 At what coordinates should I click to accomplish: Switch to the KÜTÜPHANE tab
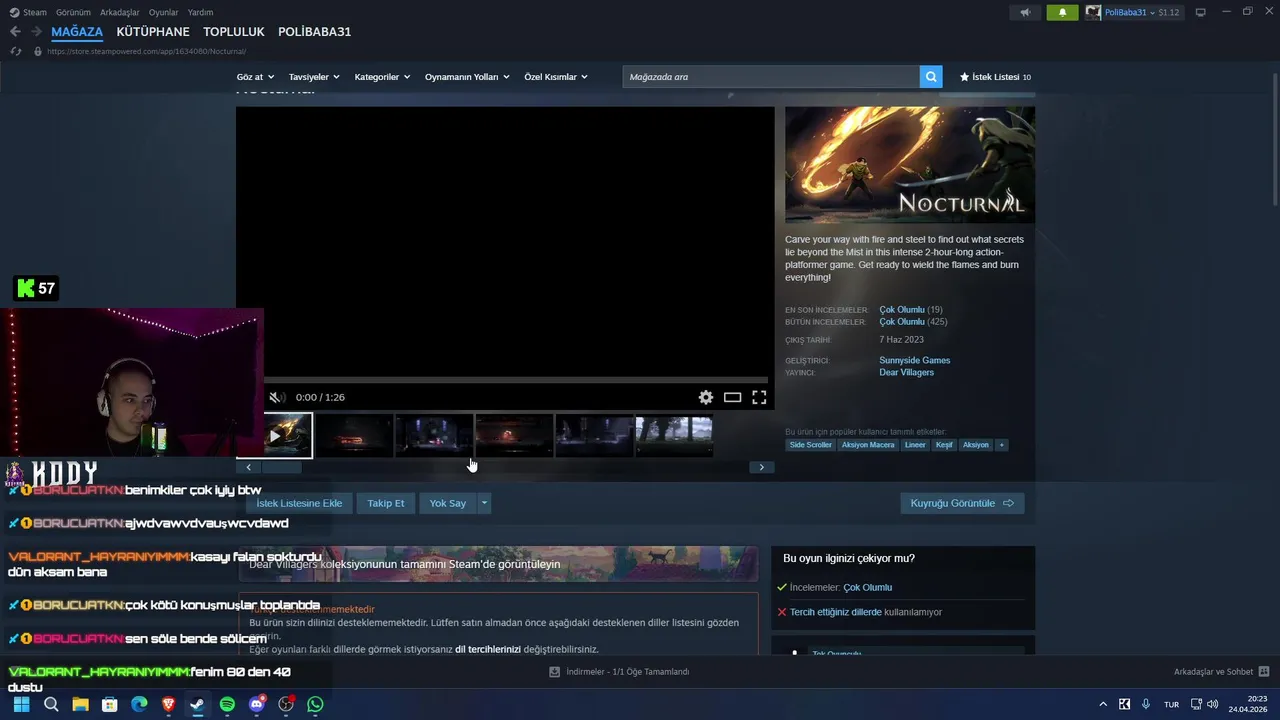pos(153,32)
